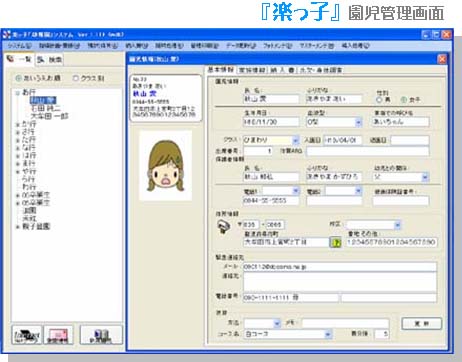
Task: Switch to the rightmost tab of the child info form
Action: (x=321, y=70)
